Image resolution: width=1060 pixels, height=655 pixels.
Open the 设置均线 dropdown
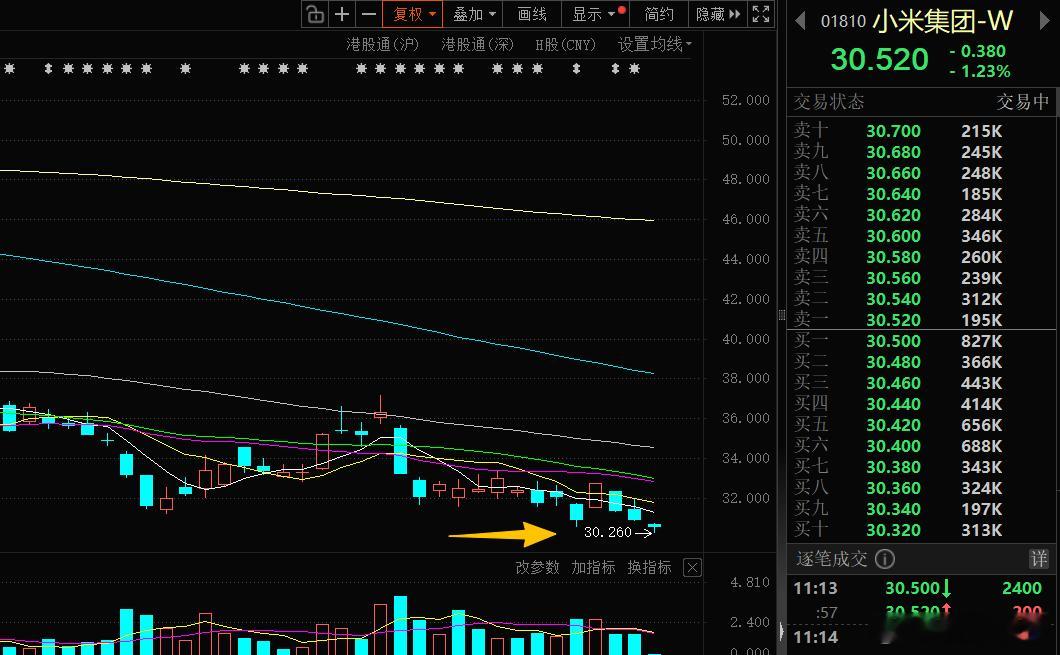click(x=654, y=45)
